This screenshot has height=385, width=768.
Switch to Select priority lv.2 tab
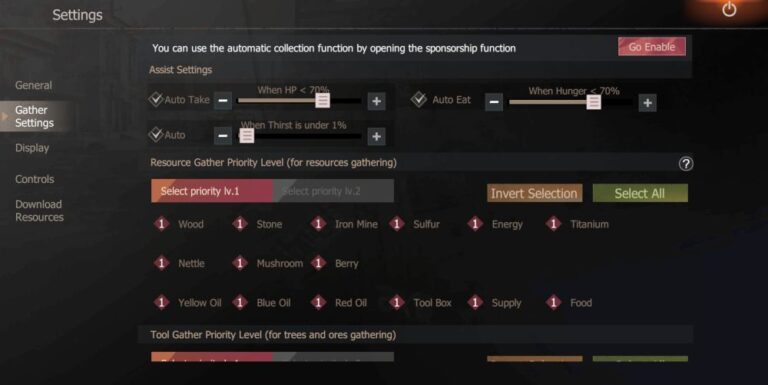[333, 191]
